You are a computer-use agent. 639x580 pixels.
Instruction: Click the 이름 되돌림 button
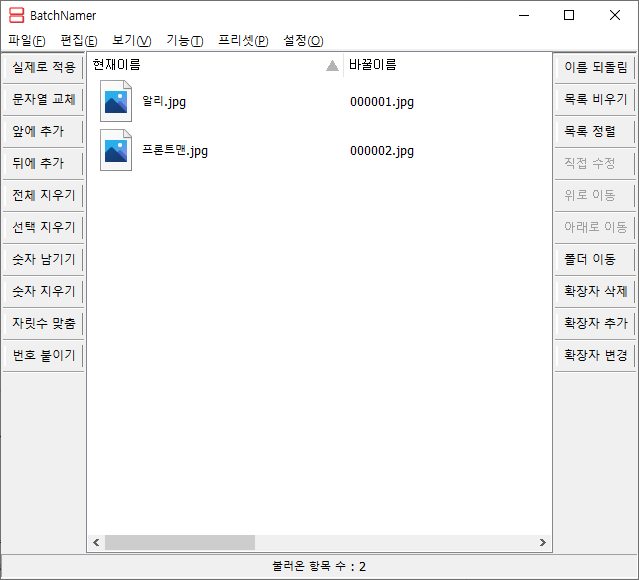595,67
